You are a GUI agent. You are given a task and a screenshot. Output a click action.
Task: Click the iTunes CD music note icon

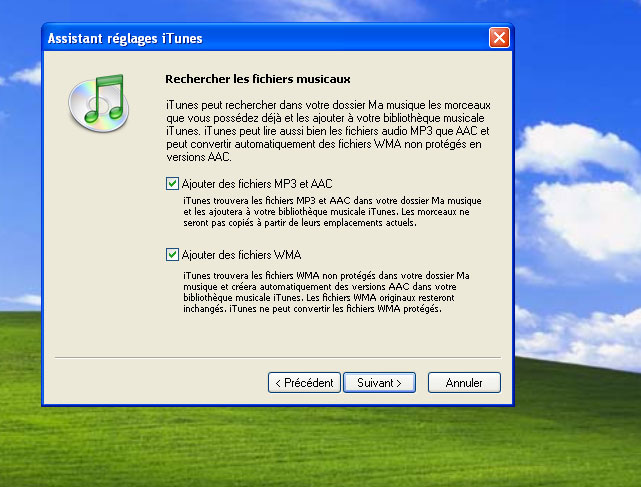pyautogui.click(x=99, y=103)
